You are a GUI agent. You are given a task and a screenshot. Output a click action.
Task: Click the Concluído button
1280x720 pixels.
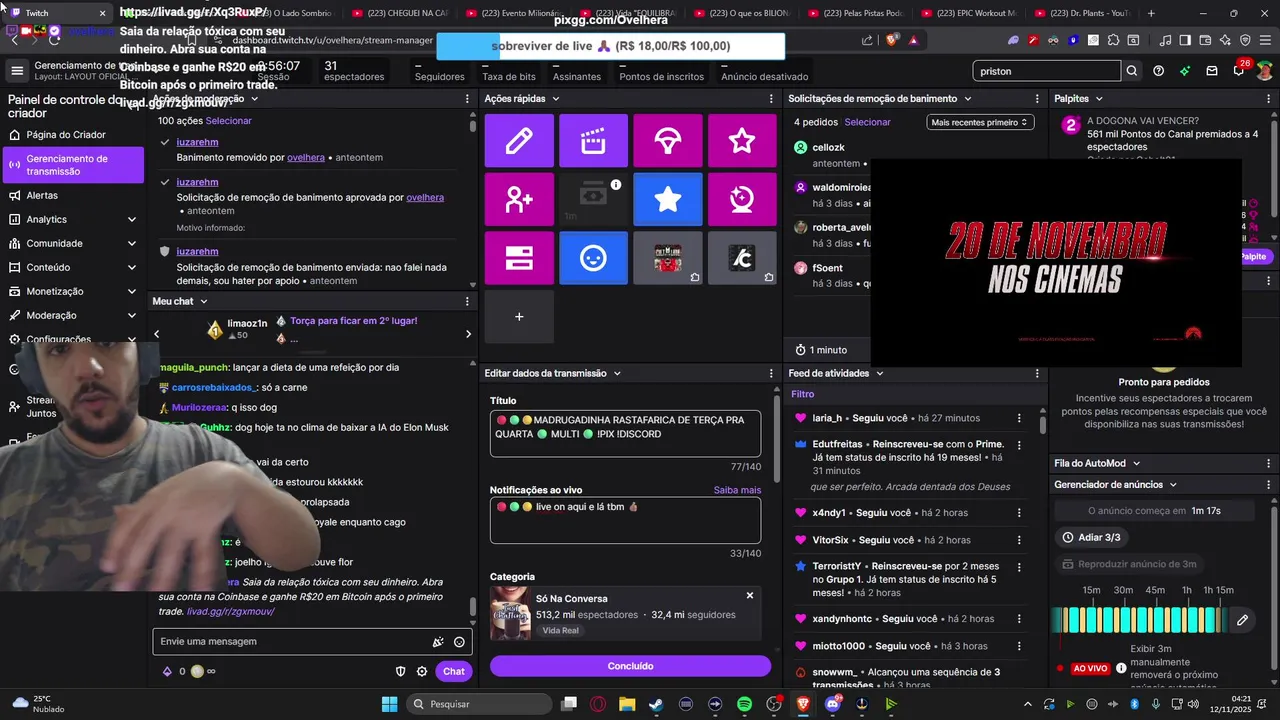pyautogui.click(x=630, y=666)
